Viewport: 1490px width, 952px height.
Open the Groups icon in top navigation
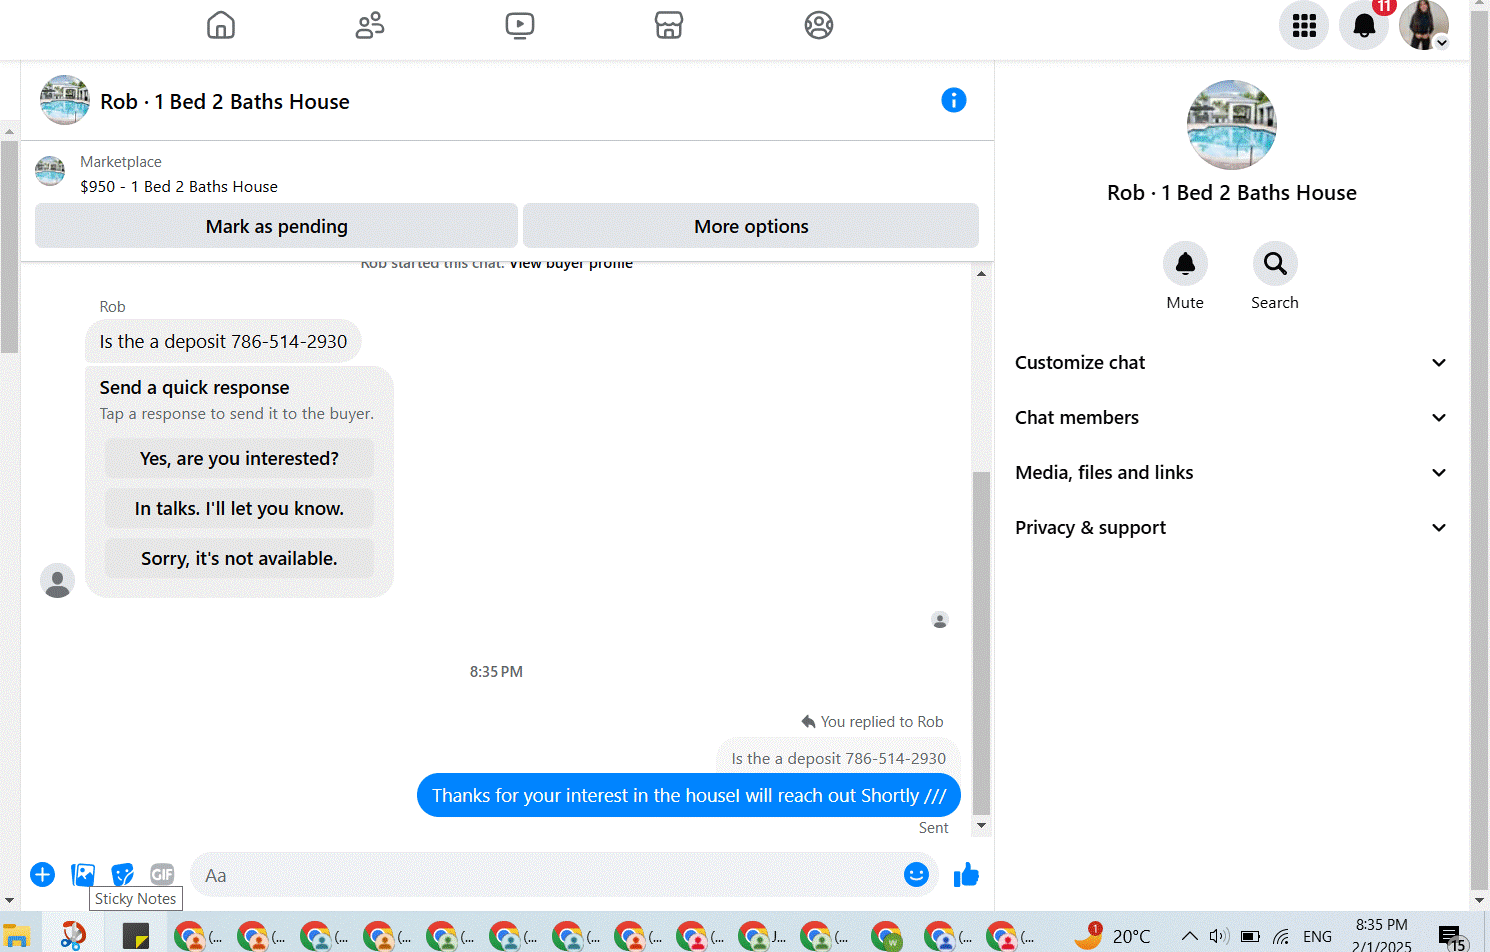point(819,25)
